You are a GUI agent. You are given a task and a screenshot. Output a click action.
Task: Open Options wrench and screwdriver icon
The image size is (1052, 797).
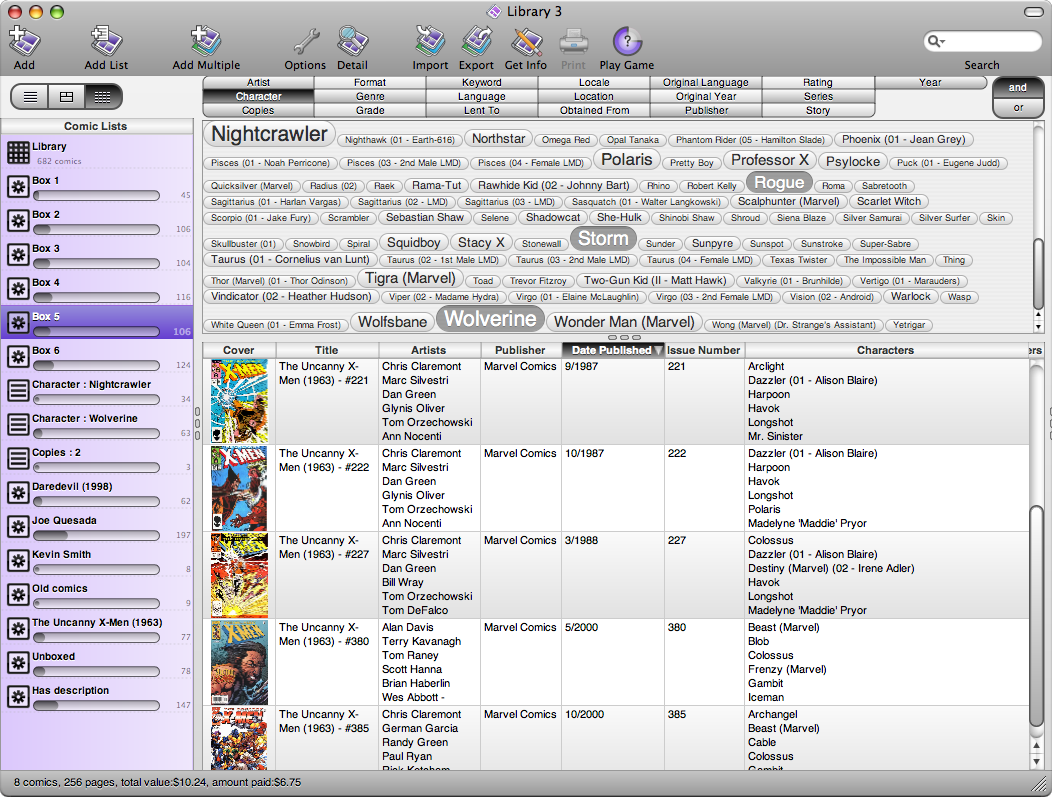305,41
